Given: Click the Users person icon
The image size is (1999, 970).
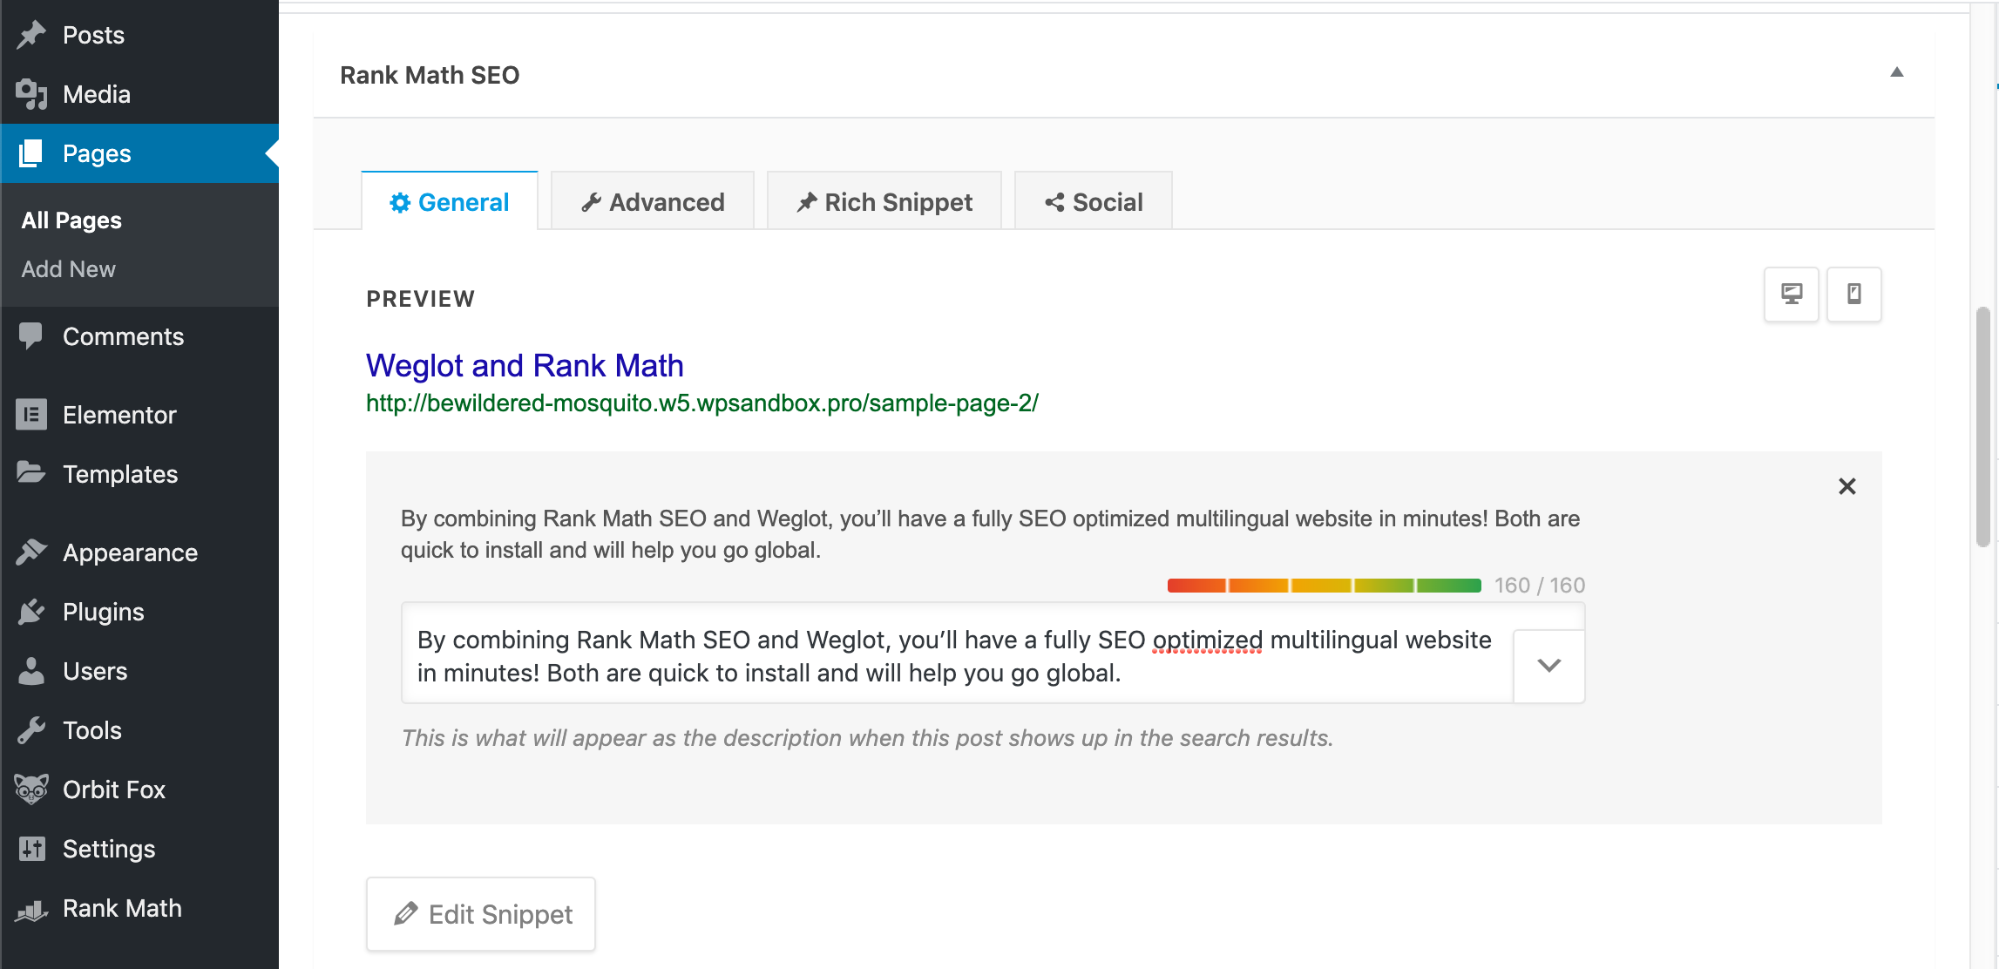Looking at the screenshot, I should point(31,671).
